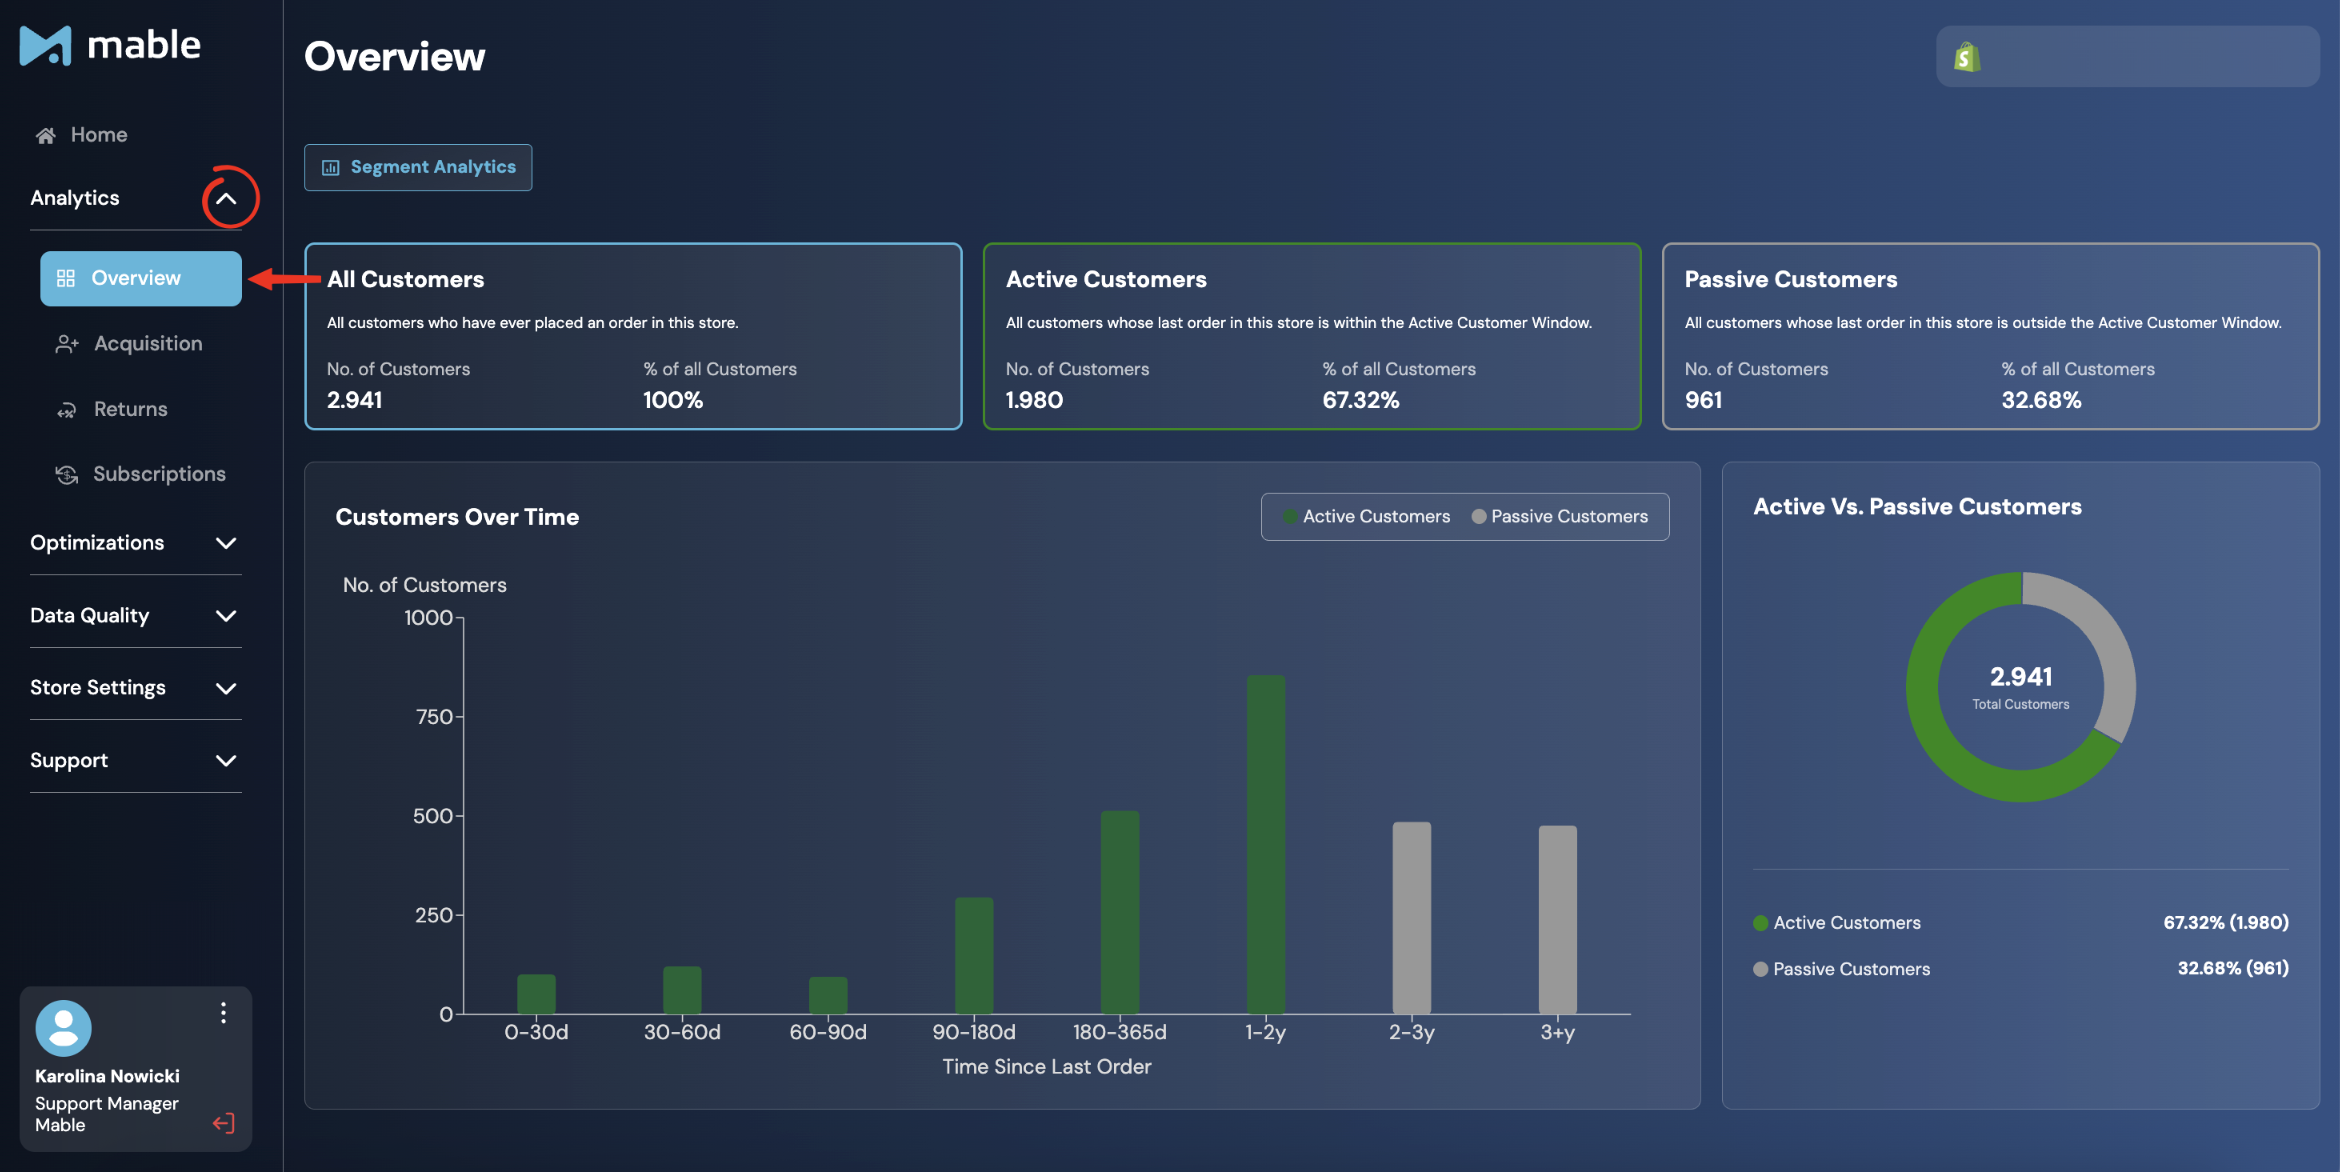The image size is (2340, 1172).
Task: Click the Subscriptions refresh icon
Action: 66,474
